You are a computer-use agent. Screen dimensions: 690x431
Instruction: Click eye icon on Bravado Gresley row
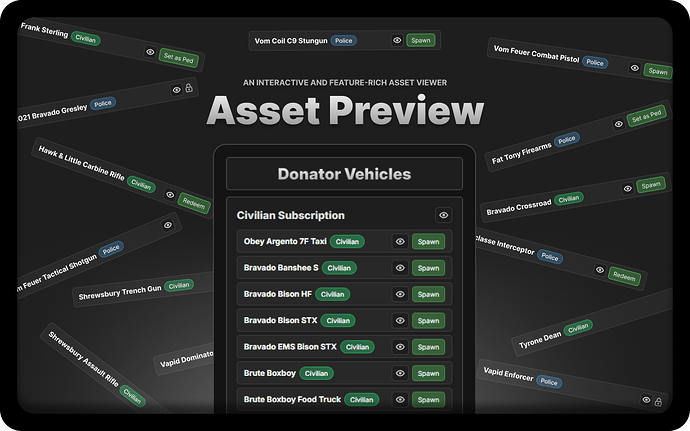coord(176,90)
